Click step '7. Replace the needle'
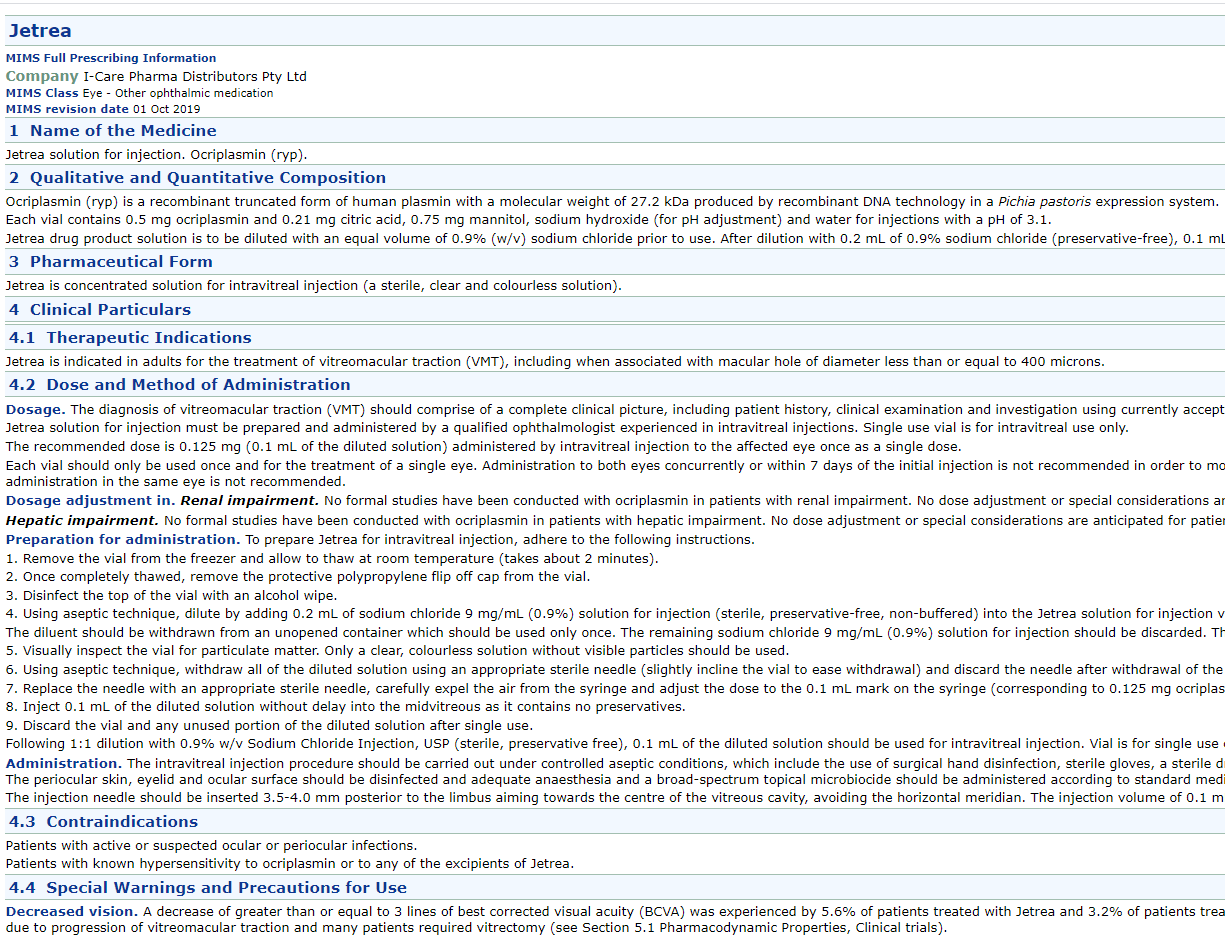Viewport: 1225px width, 935px height. pyautogui.click(x=615, y=689)
